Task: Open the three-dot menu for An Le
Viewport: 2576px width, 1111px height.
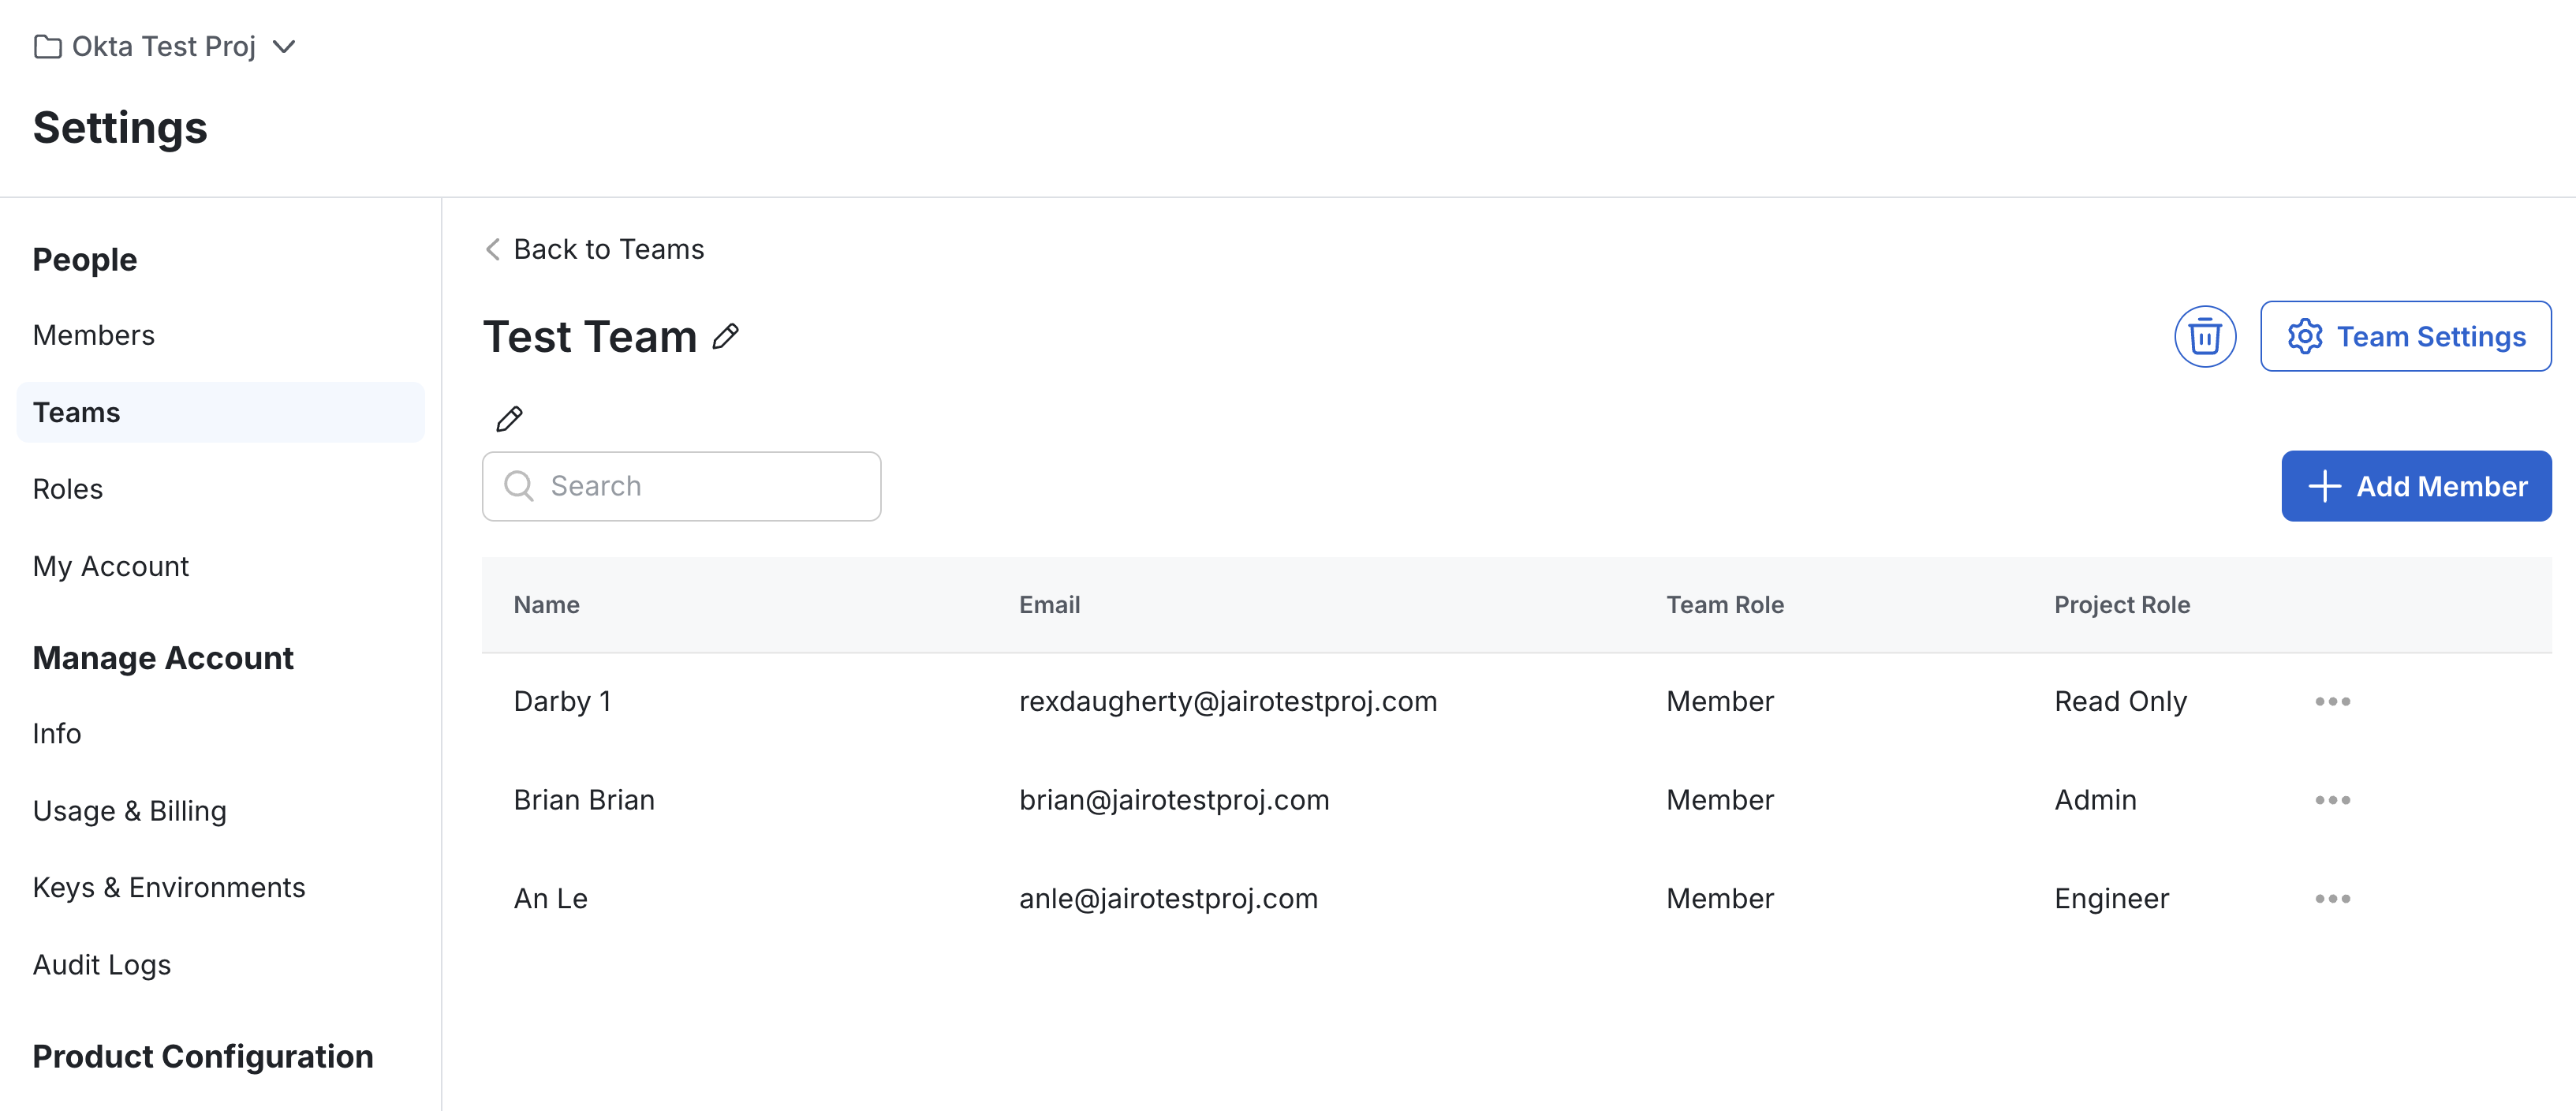Action: point(2332,898)
